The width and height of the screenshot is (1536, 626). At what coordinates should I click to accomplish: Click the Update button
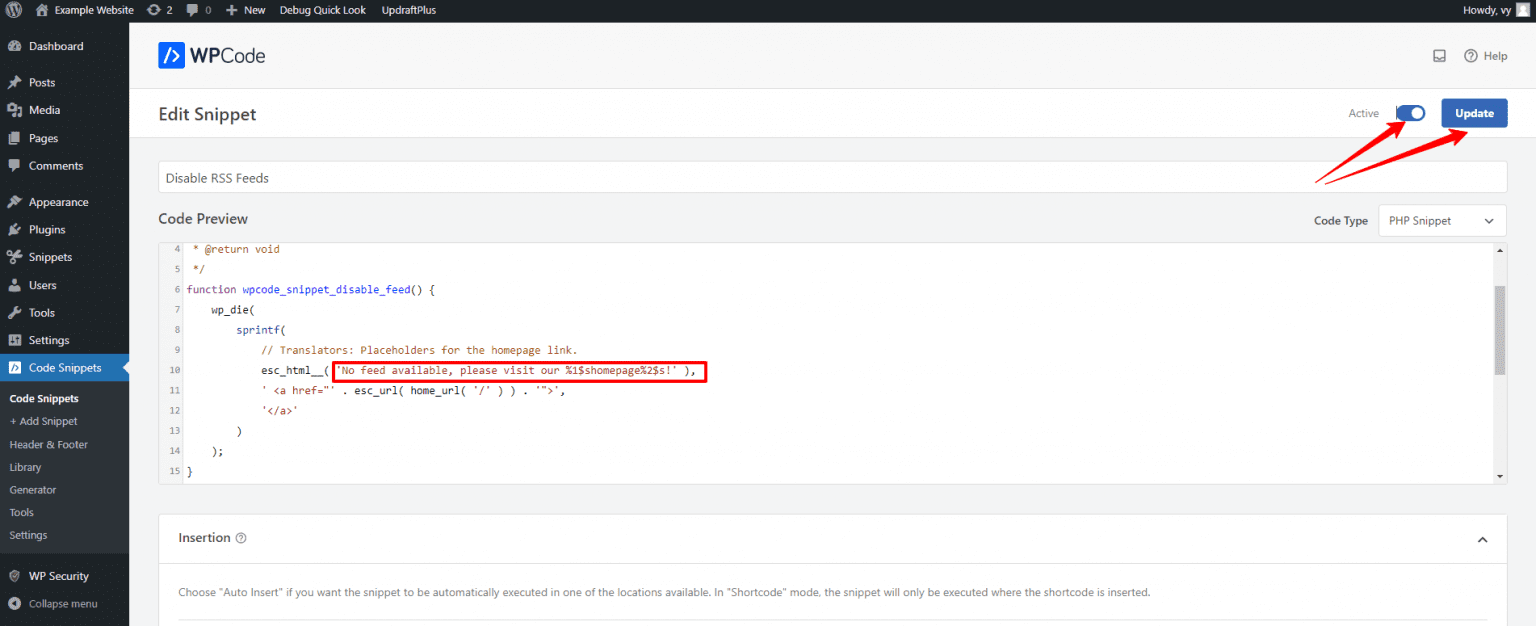[1473, 113]
